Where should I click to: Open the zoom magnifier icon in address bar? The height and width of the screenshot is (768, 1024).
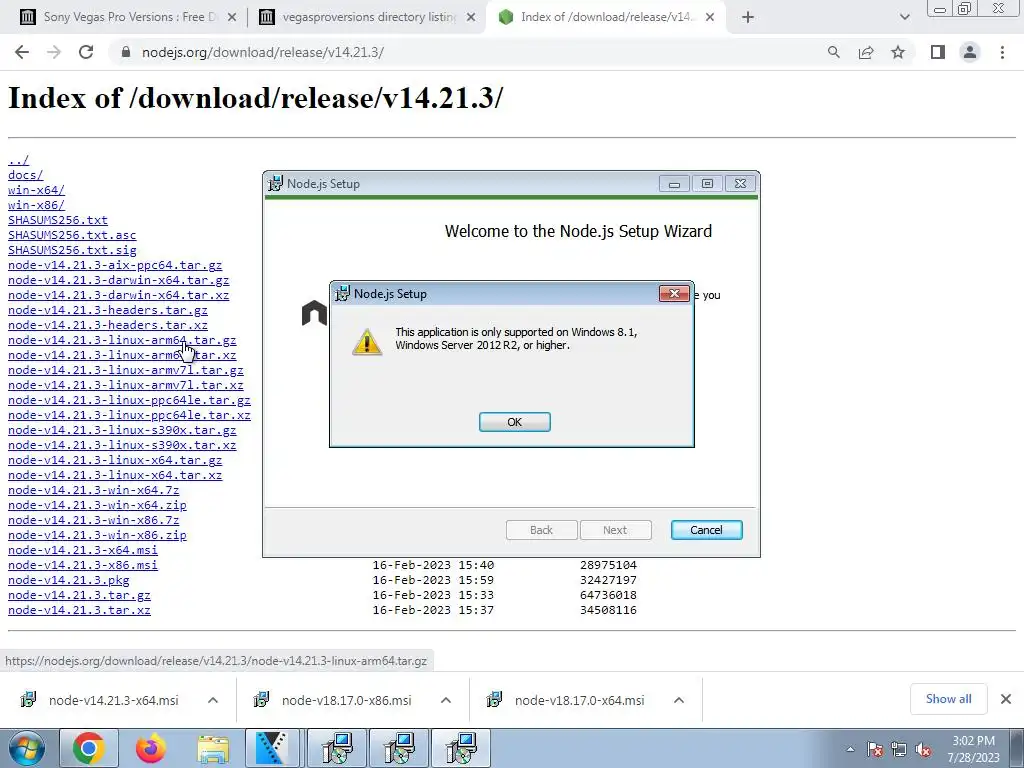[x=833, y=52]
